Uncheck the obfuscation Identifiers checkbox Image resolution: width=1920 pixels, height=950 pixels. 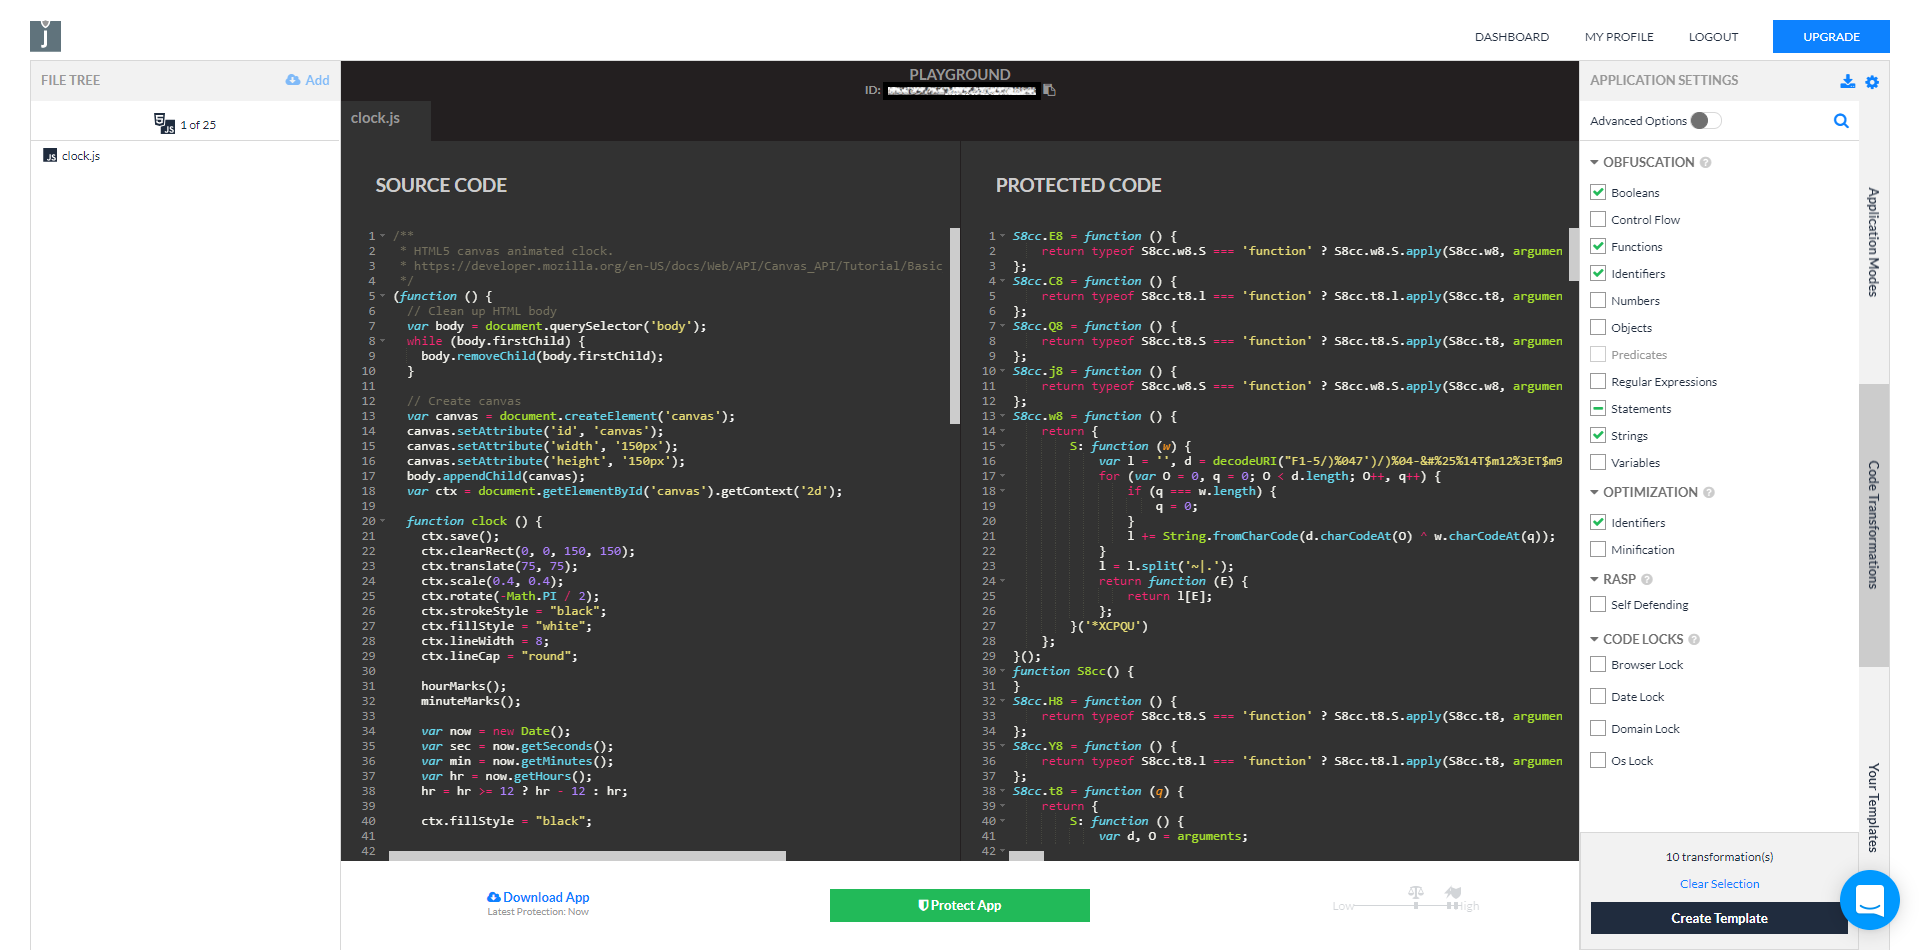(x=1598, y=273)
